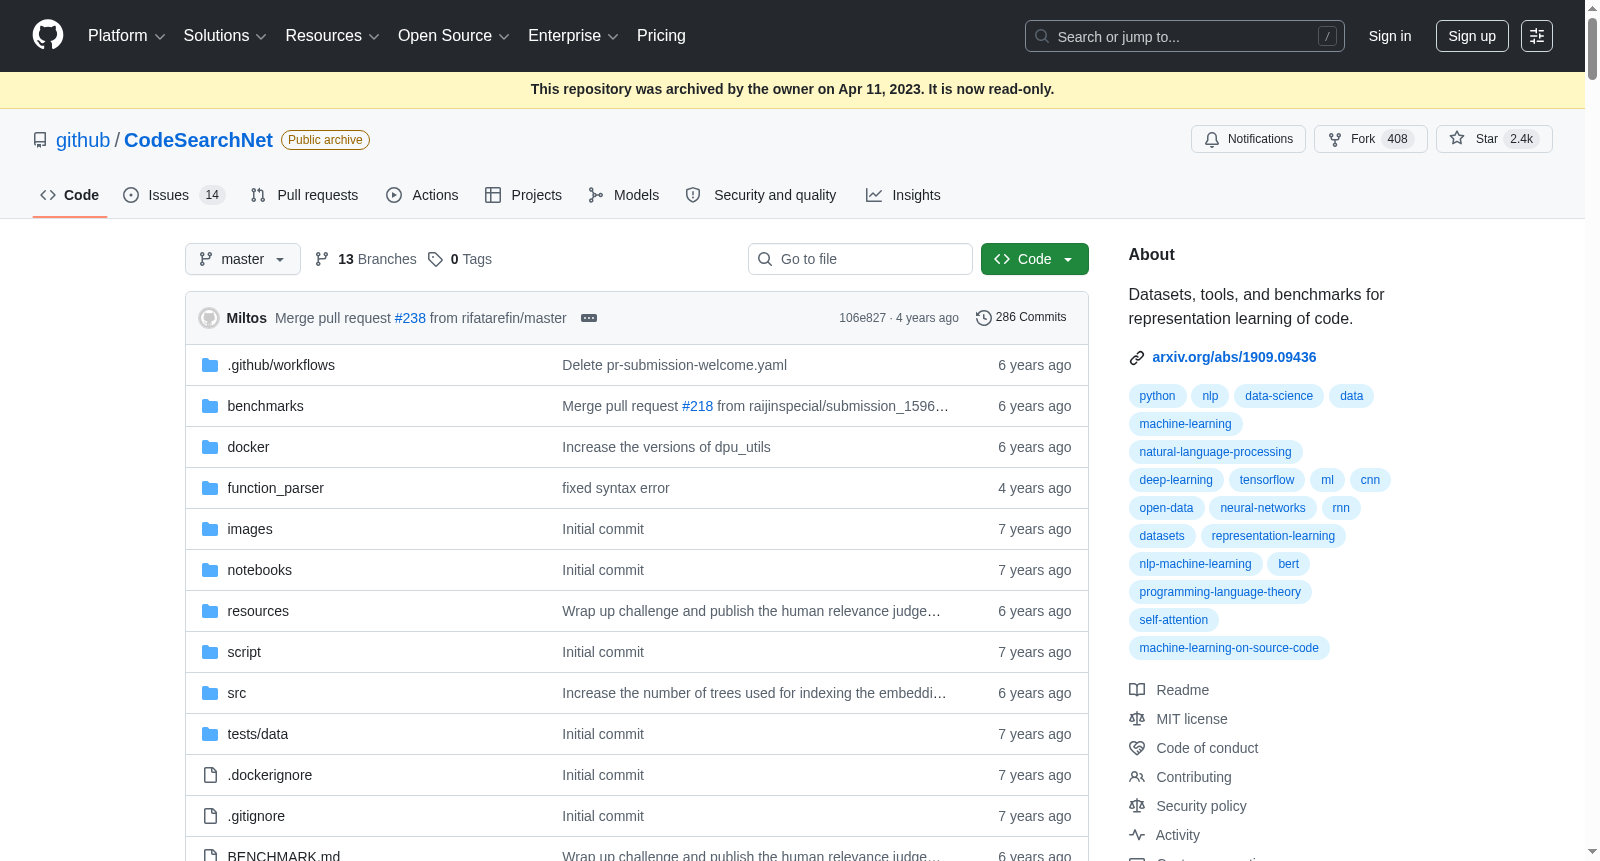Focus the Go to file field

(x=860, y=259)
